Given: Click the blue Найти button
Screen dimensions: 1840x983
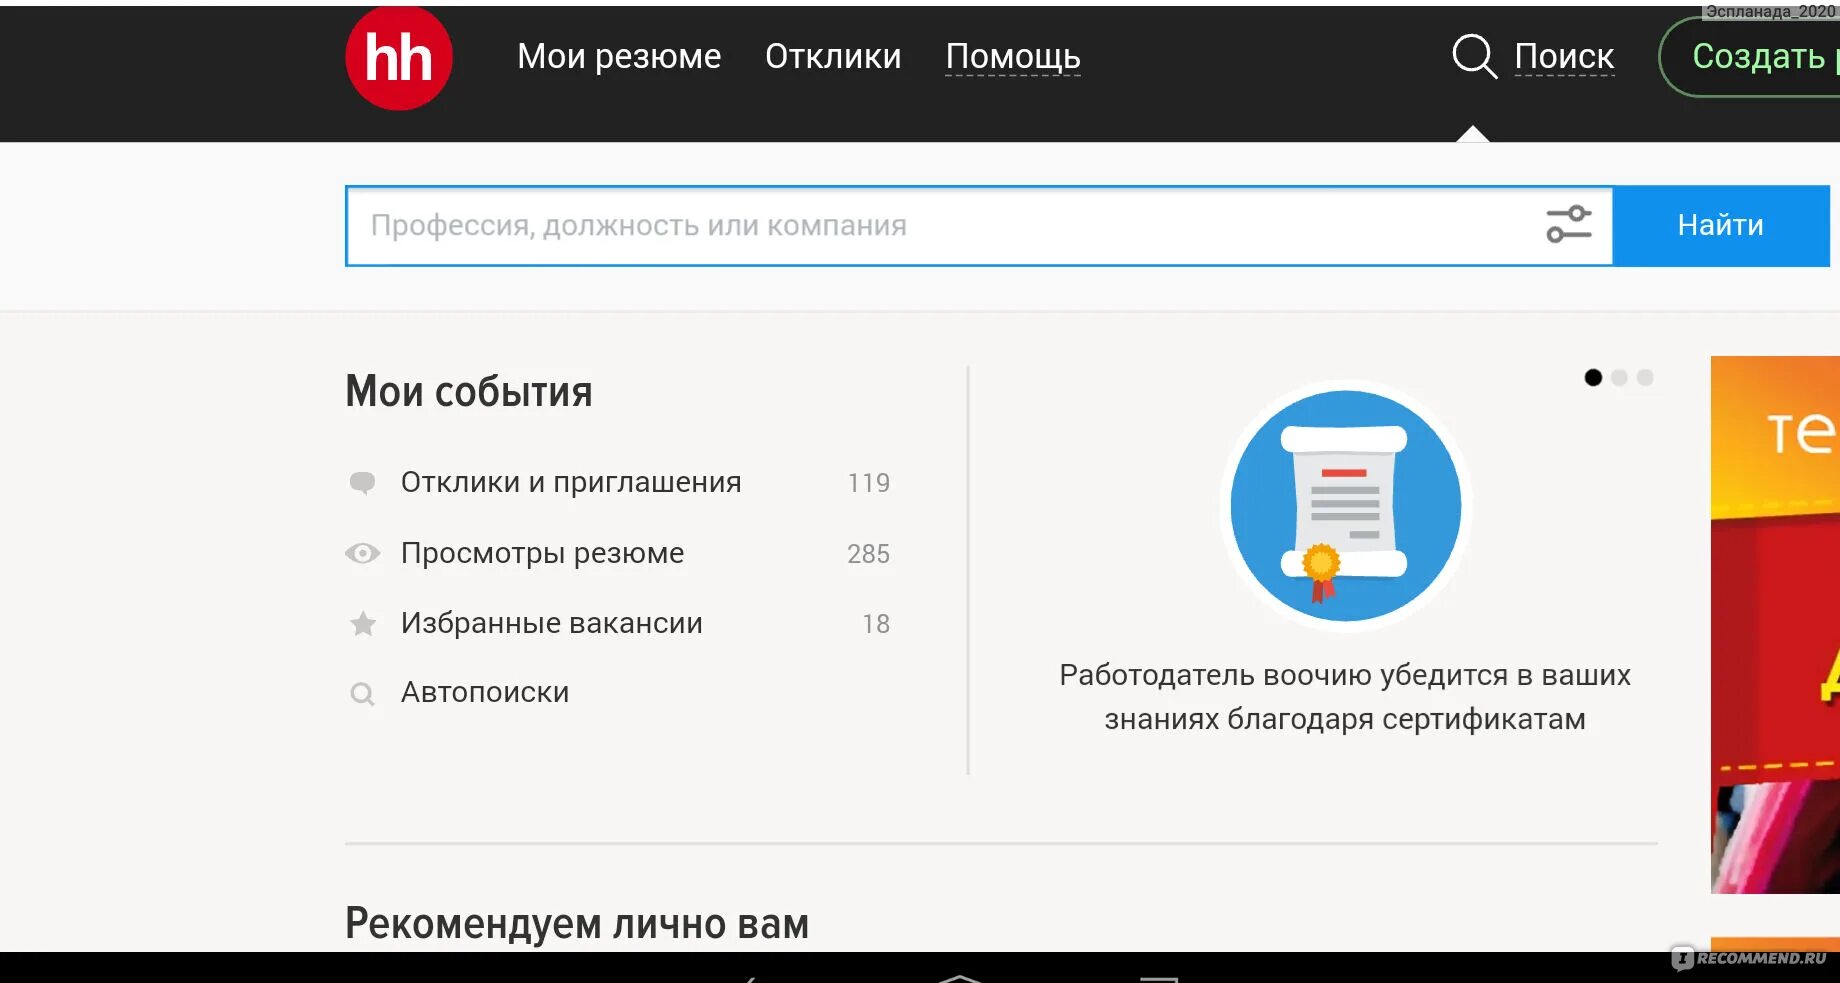Looking at the screenshot, I should [1721, 225].
